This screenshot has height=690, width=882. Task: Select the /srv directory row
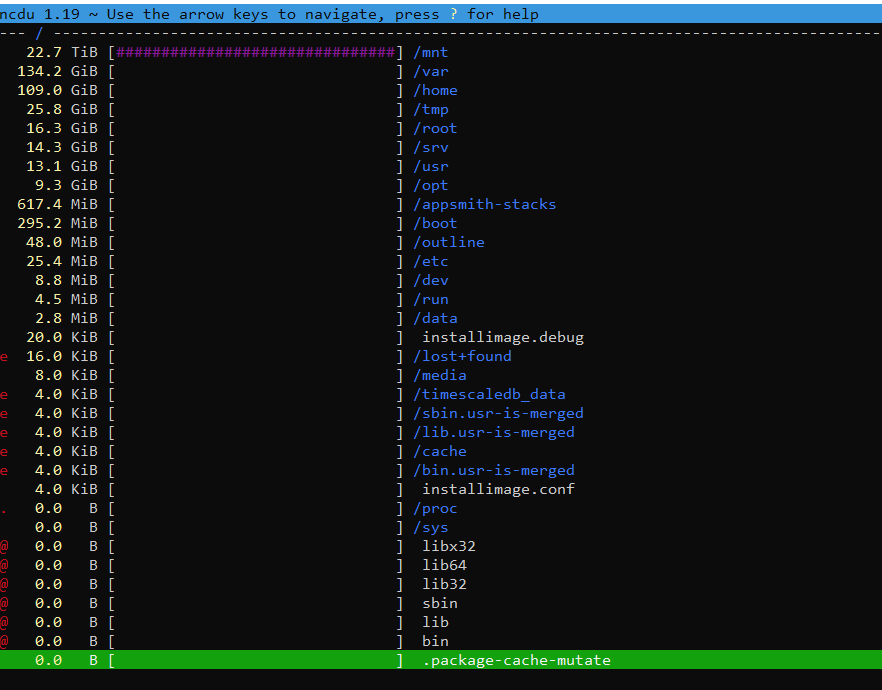[441, 147]
